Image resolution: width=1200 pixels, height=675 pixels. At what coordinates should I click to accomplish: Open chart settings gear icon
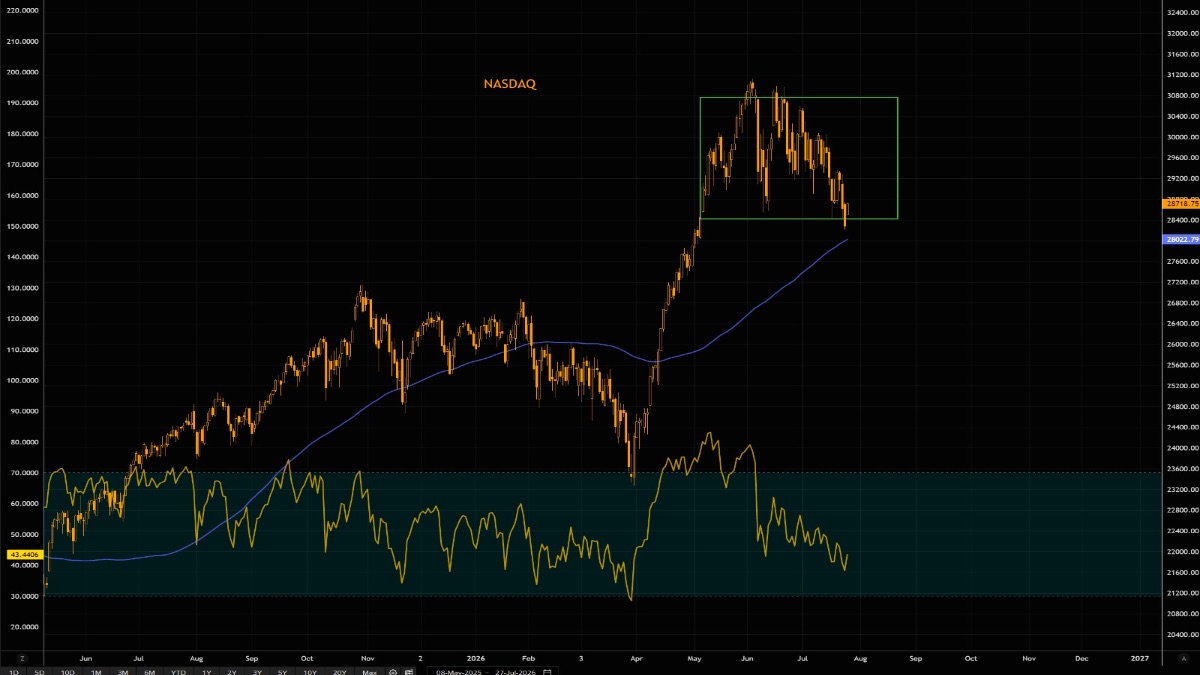click(x=393, y=672)
